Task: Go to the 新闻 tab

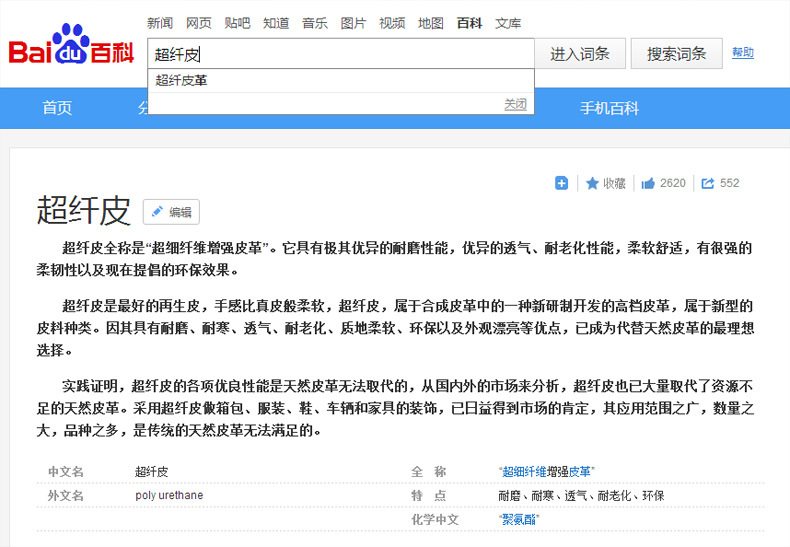Action: coord(160,23)
